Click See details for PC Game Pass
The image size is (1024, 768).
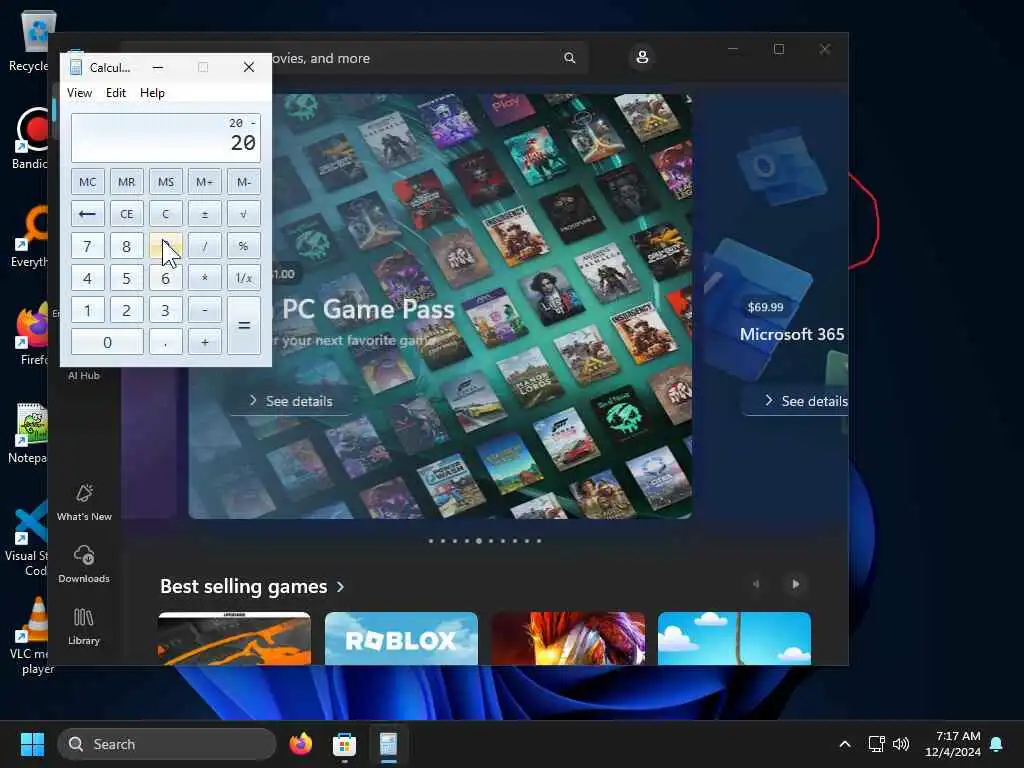pos(291,401)
